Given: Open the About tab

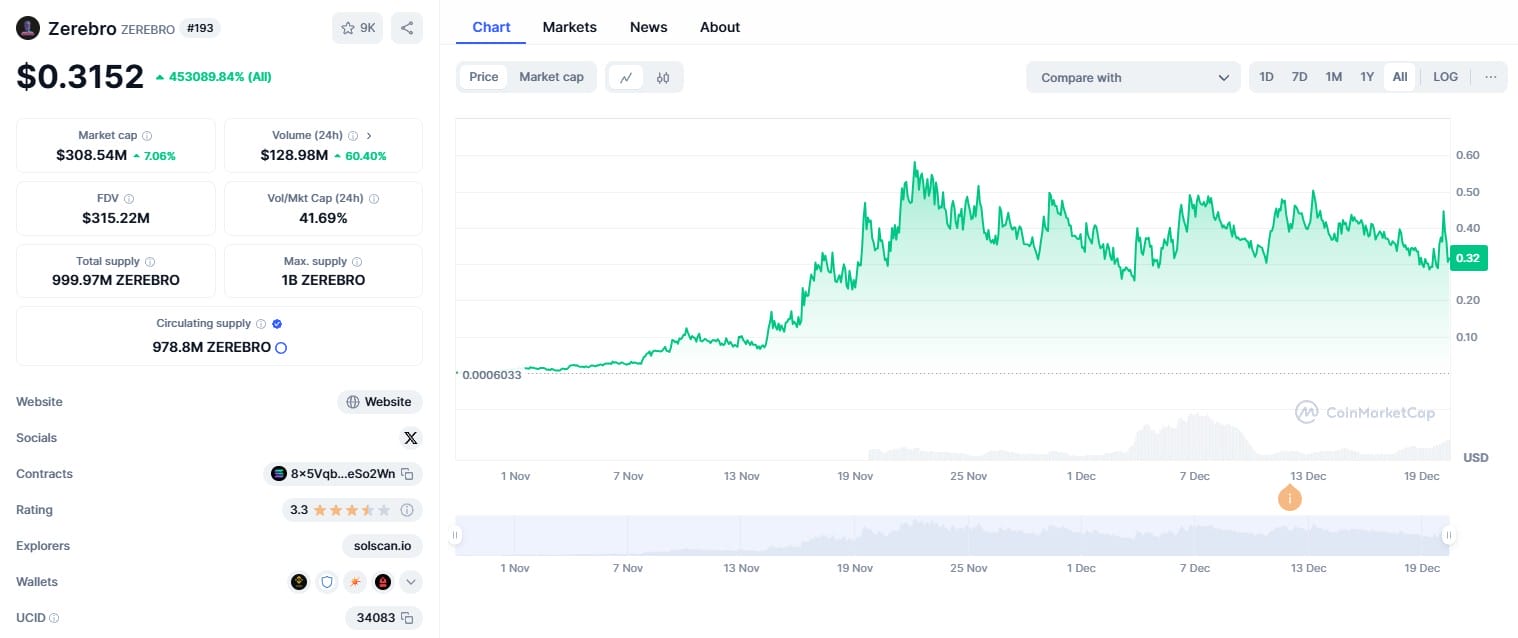Looking at the screenshot, I should point(720,27).
